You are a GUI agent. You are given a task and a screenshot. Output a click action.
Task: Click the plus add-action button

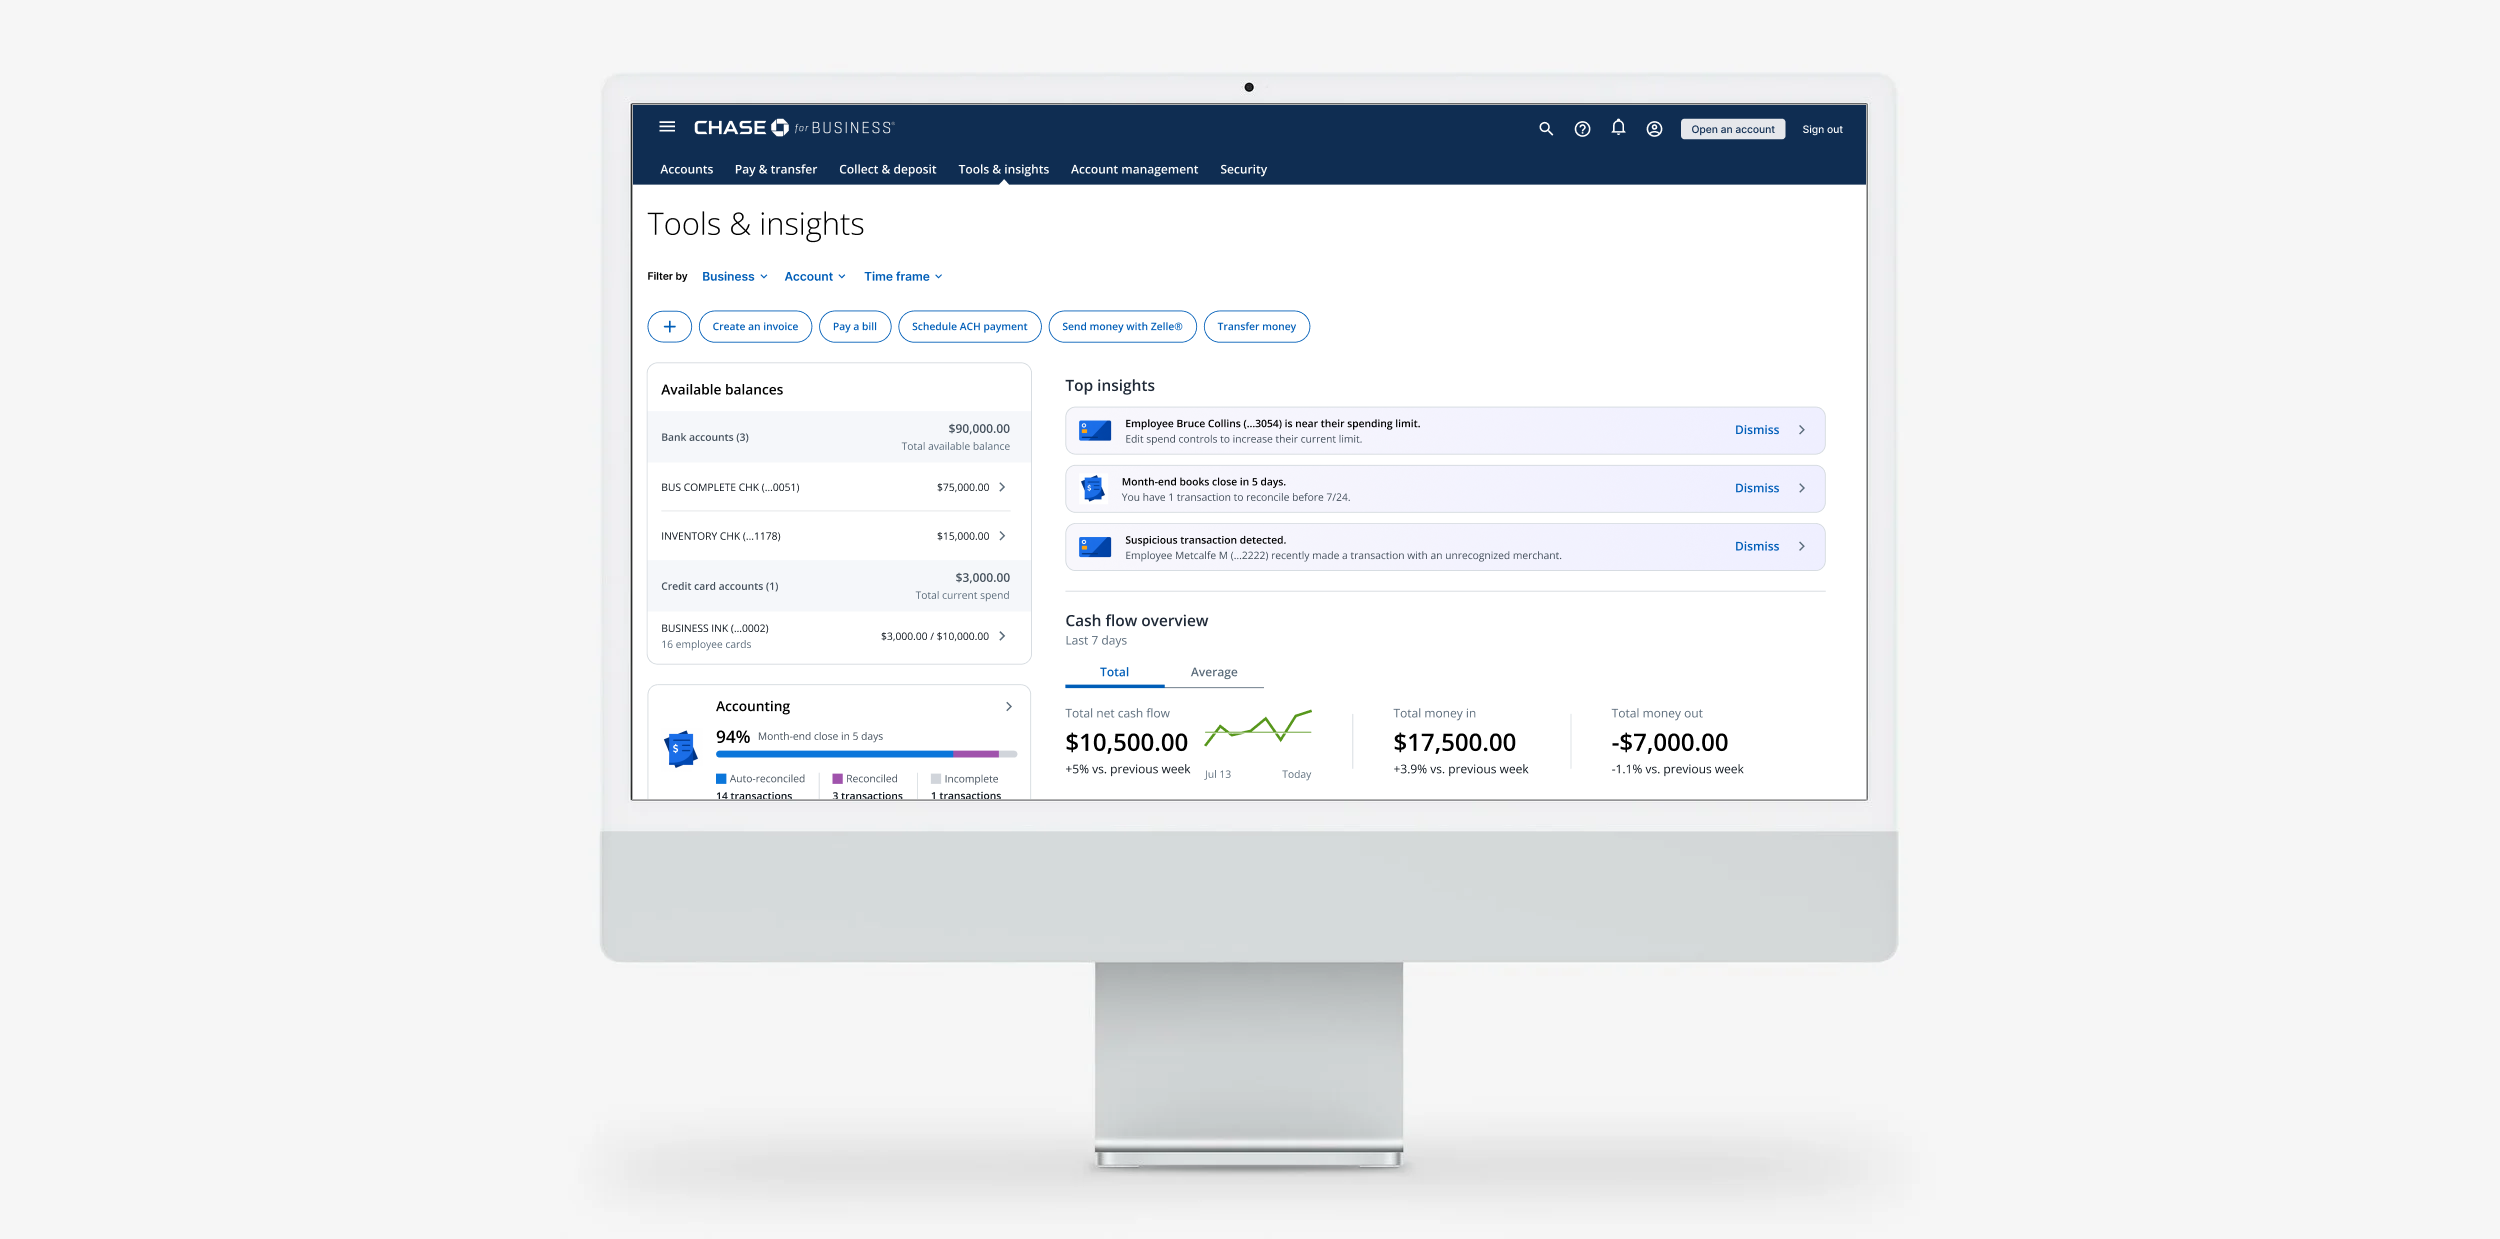point(669,327)
